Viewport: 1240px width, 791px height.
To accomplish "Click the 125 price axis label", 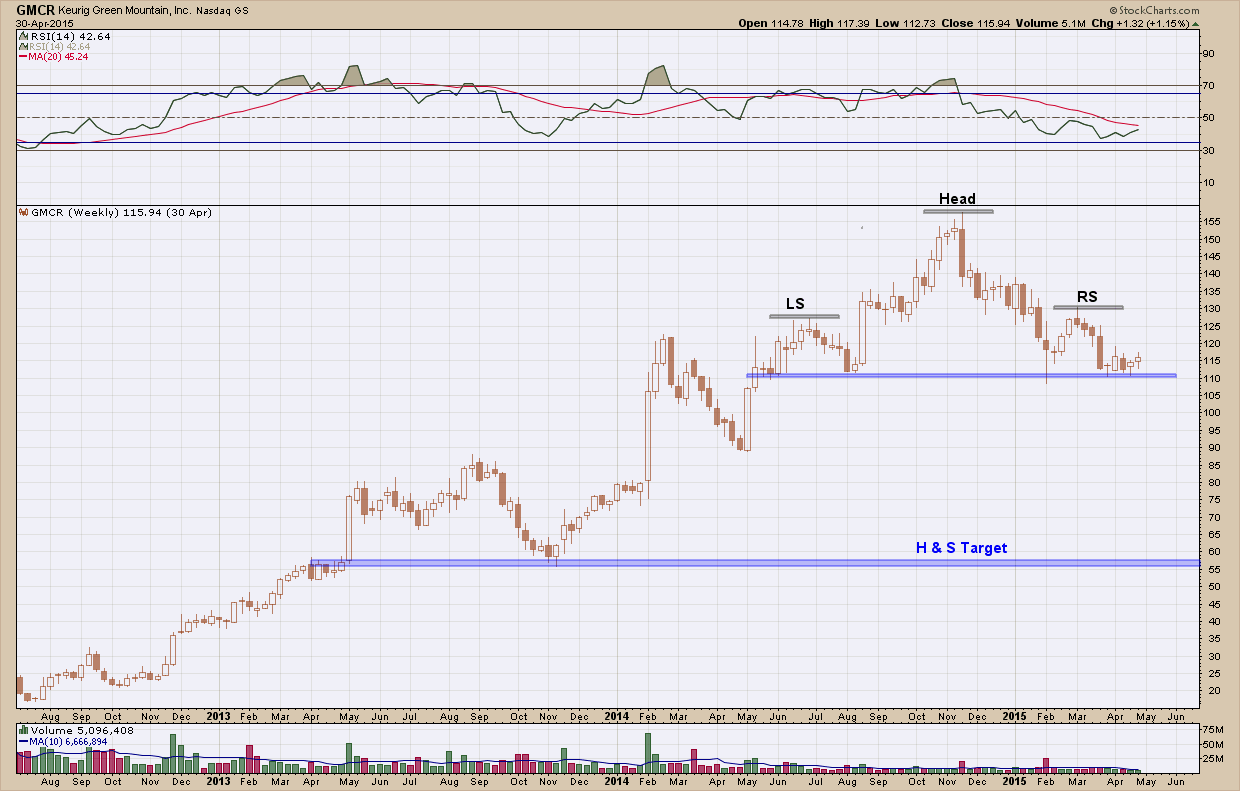I will pos(1213,326).
